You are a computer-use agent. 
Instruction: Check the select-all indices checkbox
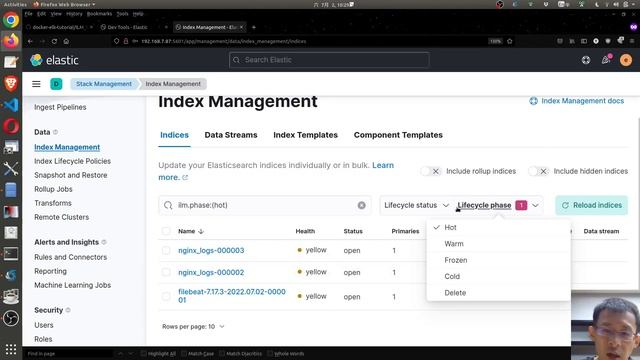point(166,231)
